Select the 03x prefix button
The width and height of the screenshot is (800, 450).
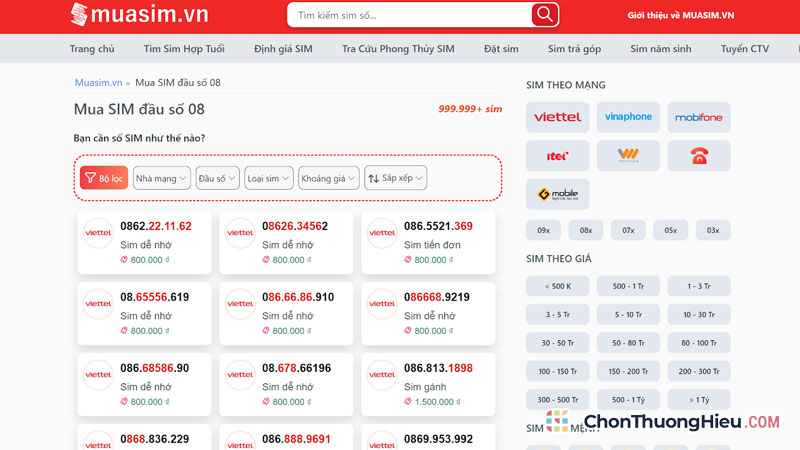click(x=713, y=231)
